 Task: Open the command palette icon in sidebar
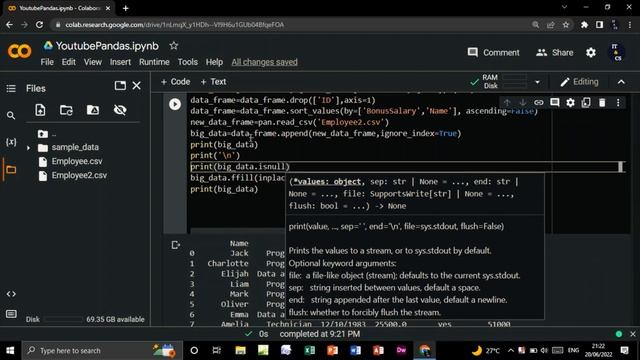point(11,314)
